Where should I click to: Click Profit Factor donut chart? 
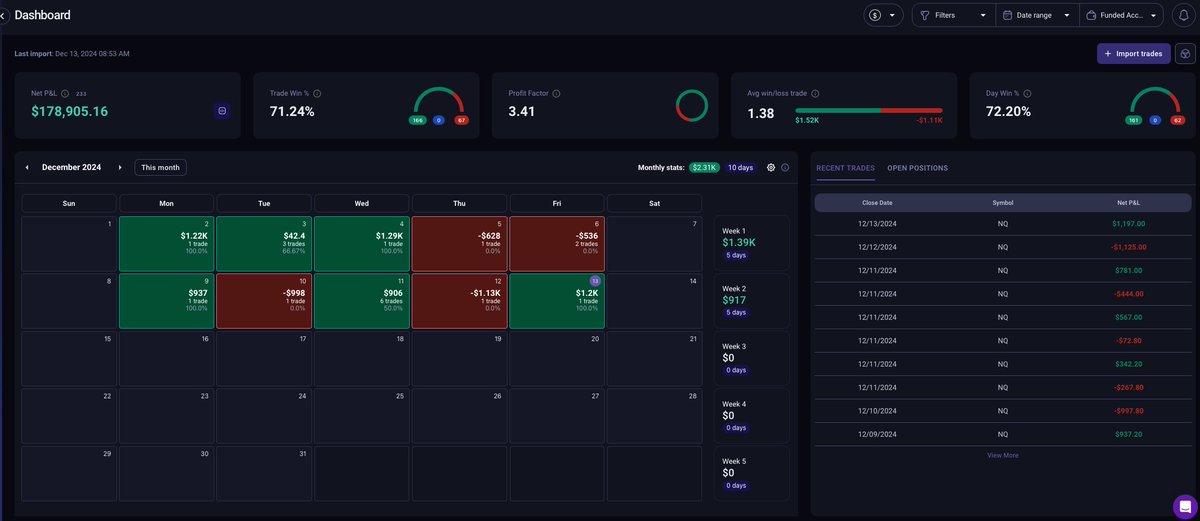pos(691,106)
